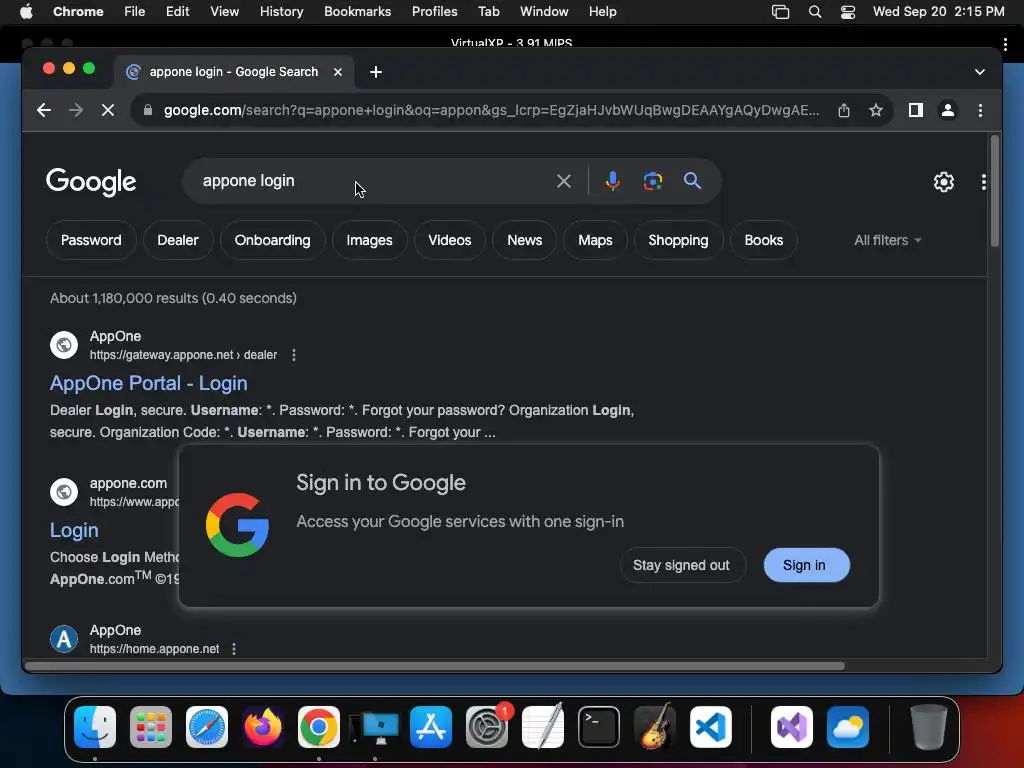The image size is (1024, 768).
Task: Open System Settings from the Dock
Action: point(487,727)
